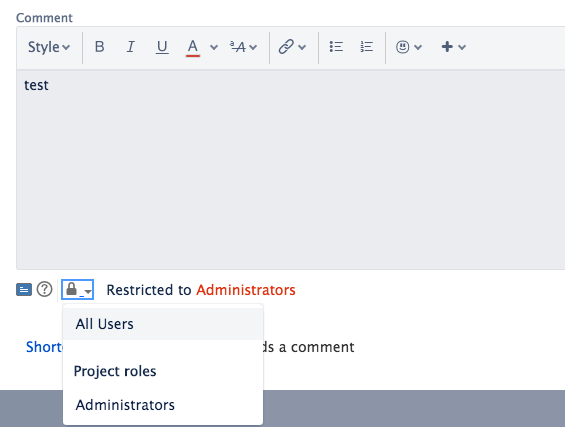Click the insert link icon
The height and width of the screenshot is (427, 565).
click(286, 47)
